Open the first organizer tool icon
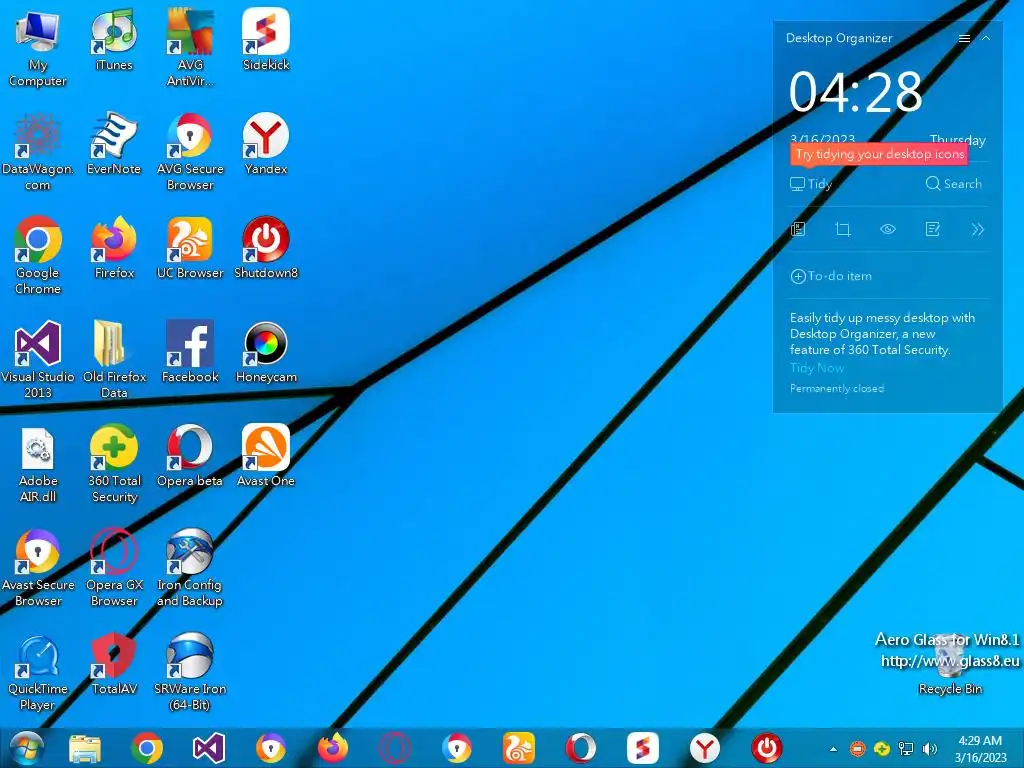 coord(798,229)
